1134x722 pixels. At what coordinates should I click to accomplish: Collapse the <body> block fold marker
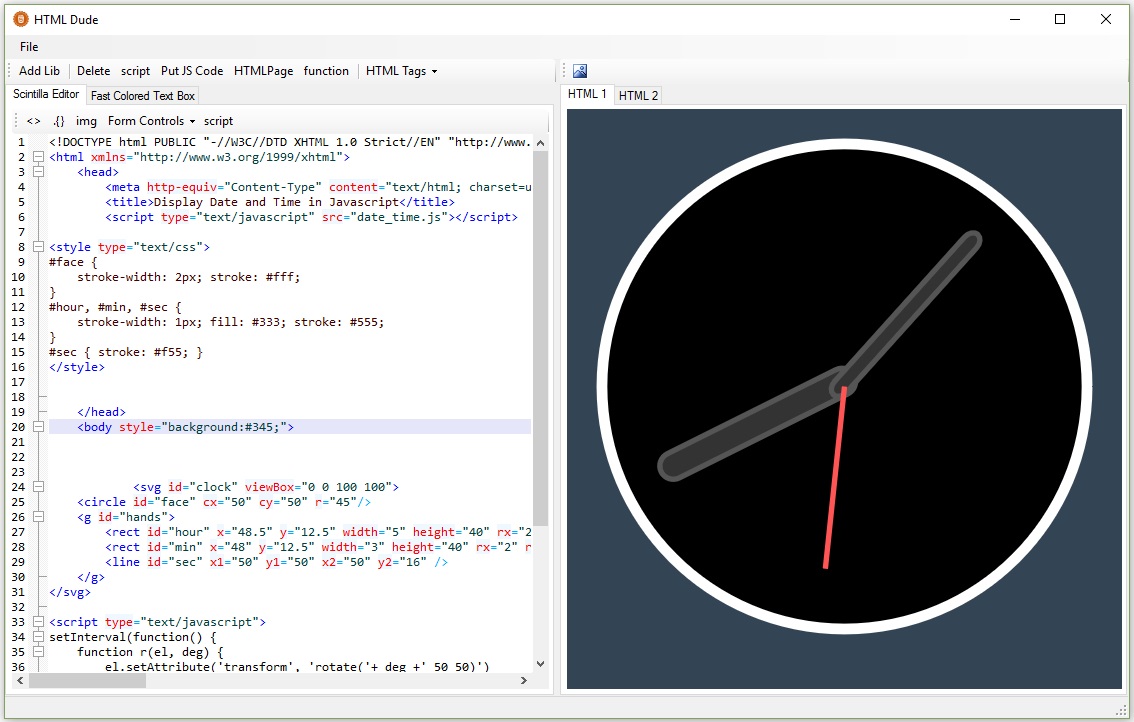(x=38, y=427)
